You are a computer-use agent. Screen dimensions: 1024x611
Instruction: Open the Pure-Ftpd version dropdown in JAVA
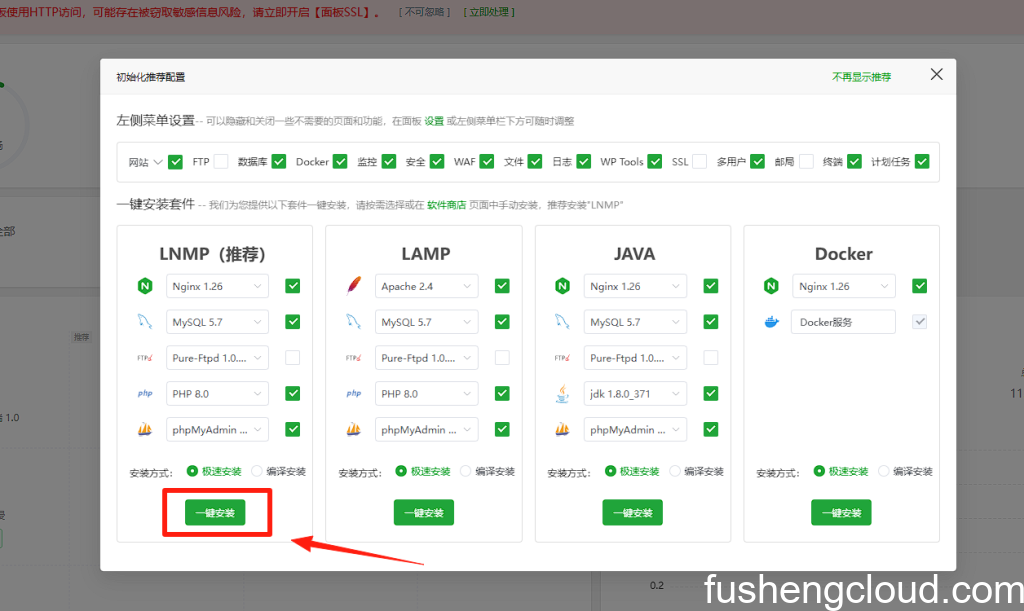635,358
